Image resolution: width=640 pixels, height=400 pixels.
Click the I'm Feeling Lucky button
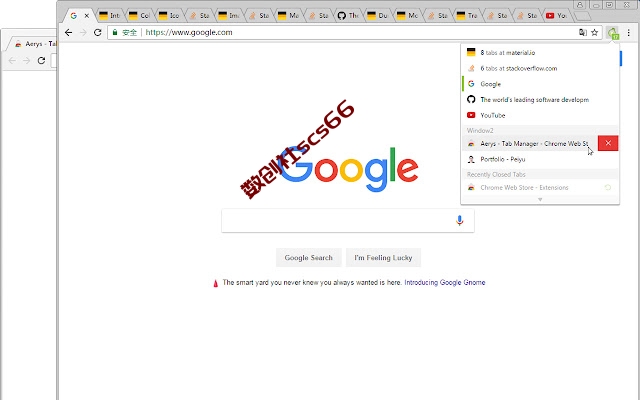(383, 258)
